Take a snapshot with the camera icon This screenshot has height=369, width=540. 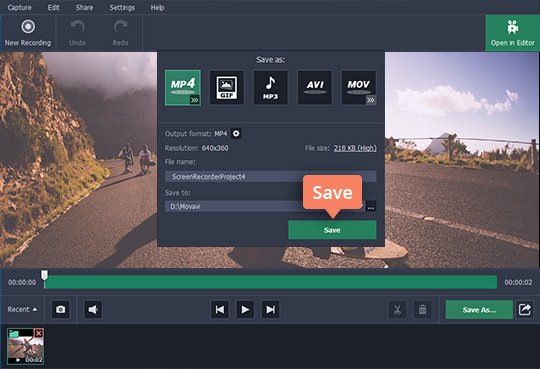click(61, 309)
